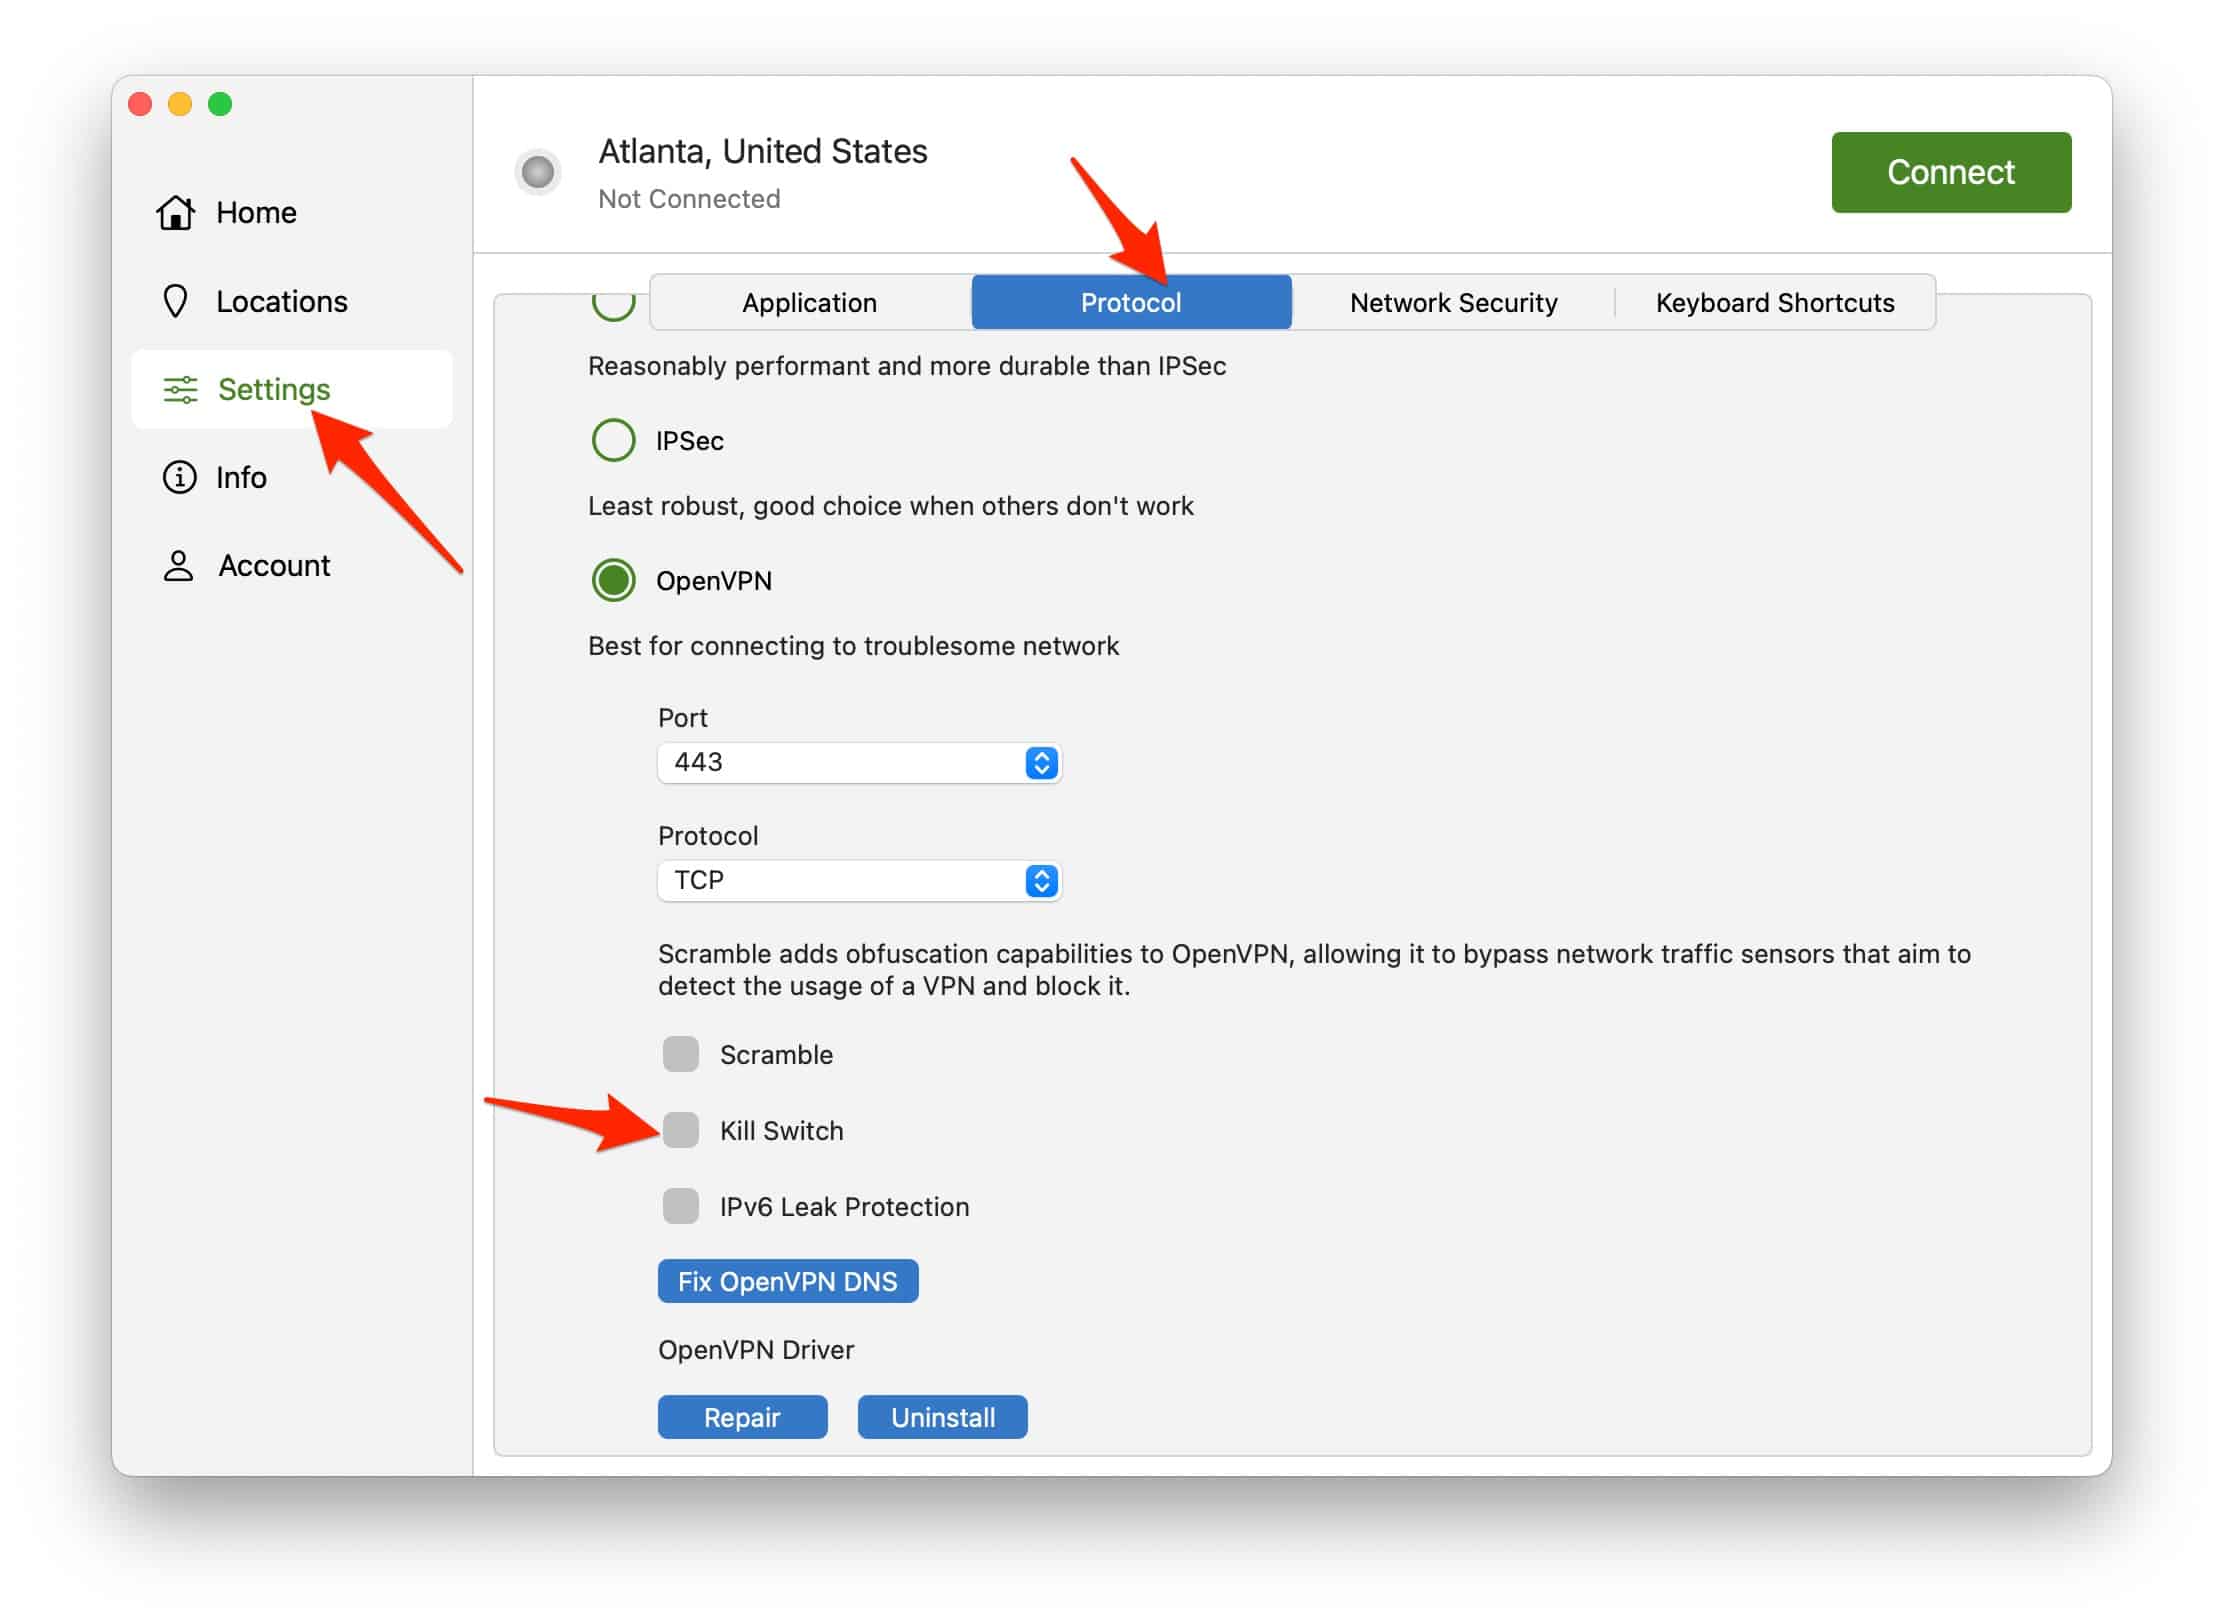This screenshot has width=2224, height=1624.
Task: Close the window with red button
Action: click(x=140, y=104)
